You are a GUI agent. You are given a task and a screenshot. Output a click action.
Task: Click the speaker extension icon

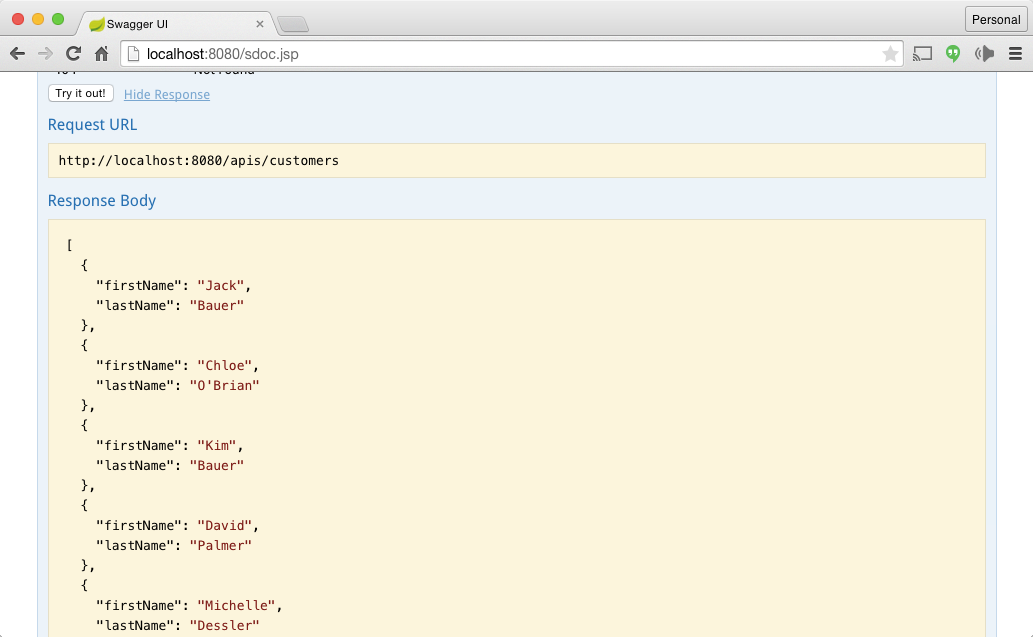pyautogui.click(x=984, y=54)
